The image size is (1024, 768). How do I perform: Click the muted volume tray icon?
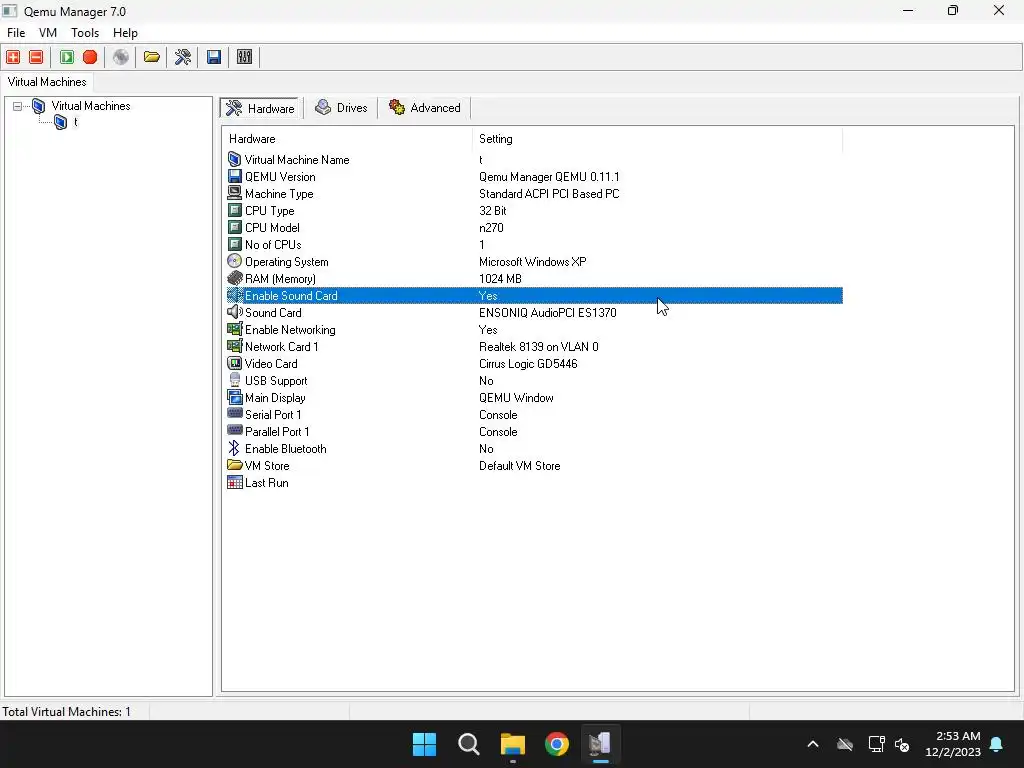[903, 744]
